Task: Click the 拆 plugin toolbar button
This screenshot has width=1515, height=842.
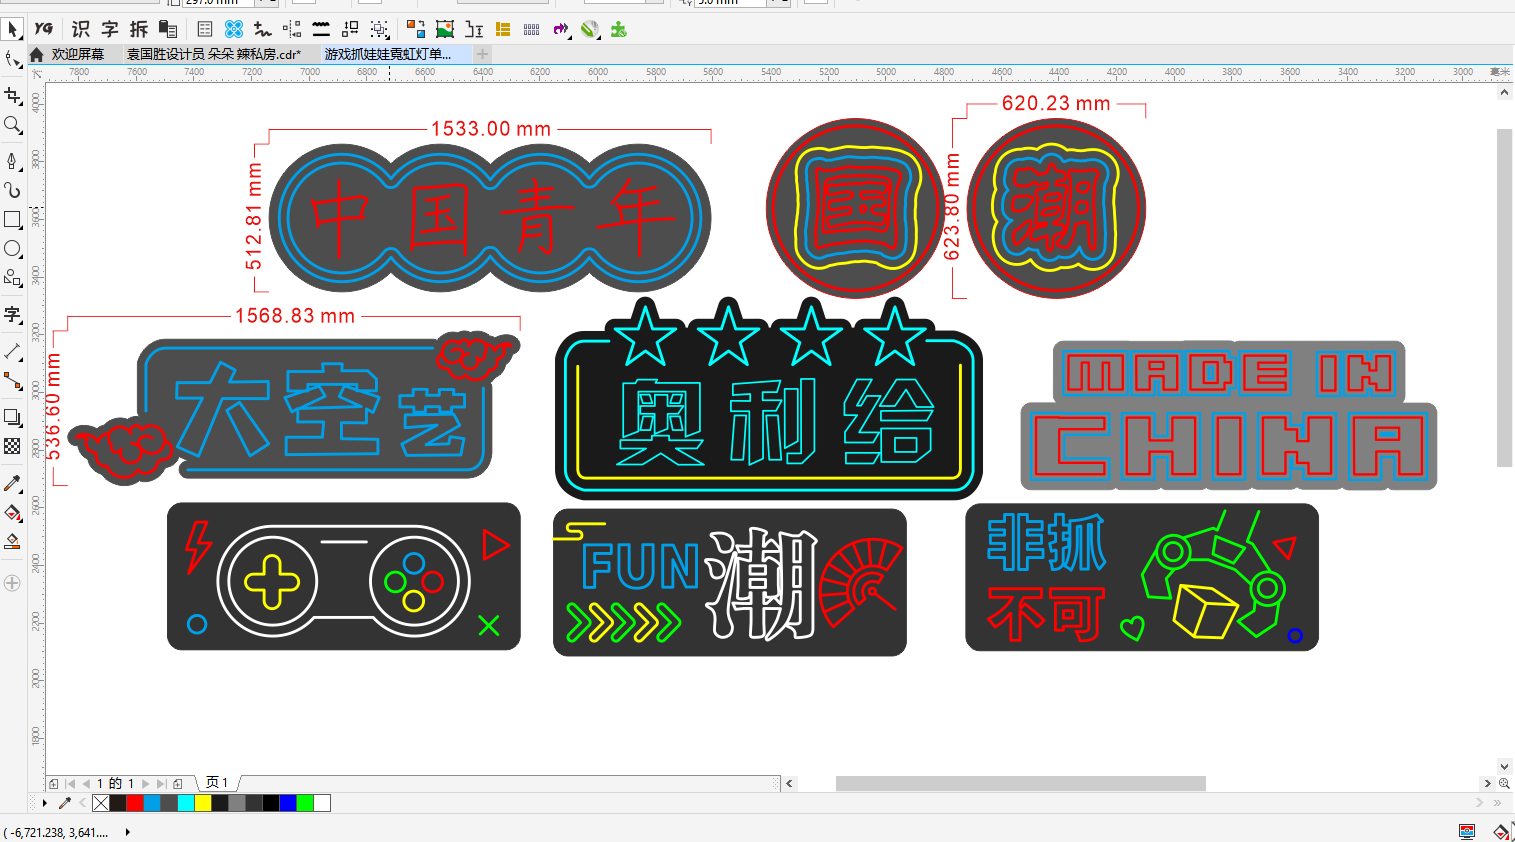Action: coord(139,29)
